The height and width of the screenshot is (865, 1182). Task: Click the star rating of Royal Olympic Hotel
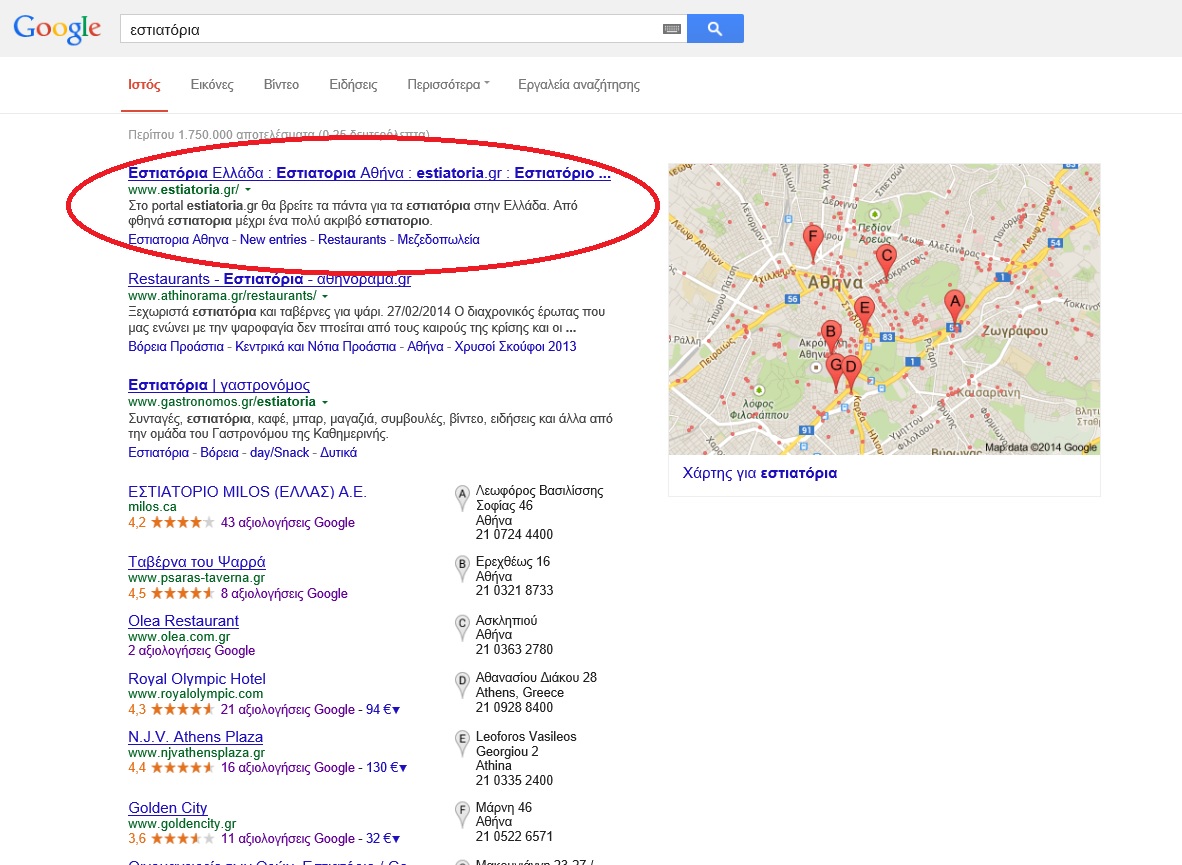[182, 709]
